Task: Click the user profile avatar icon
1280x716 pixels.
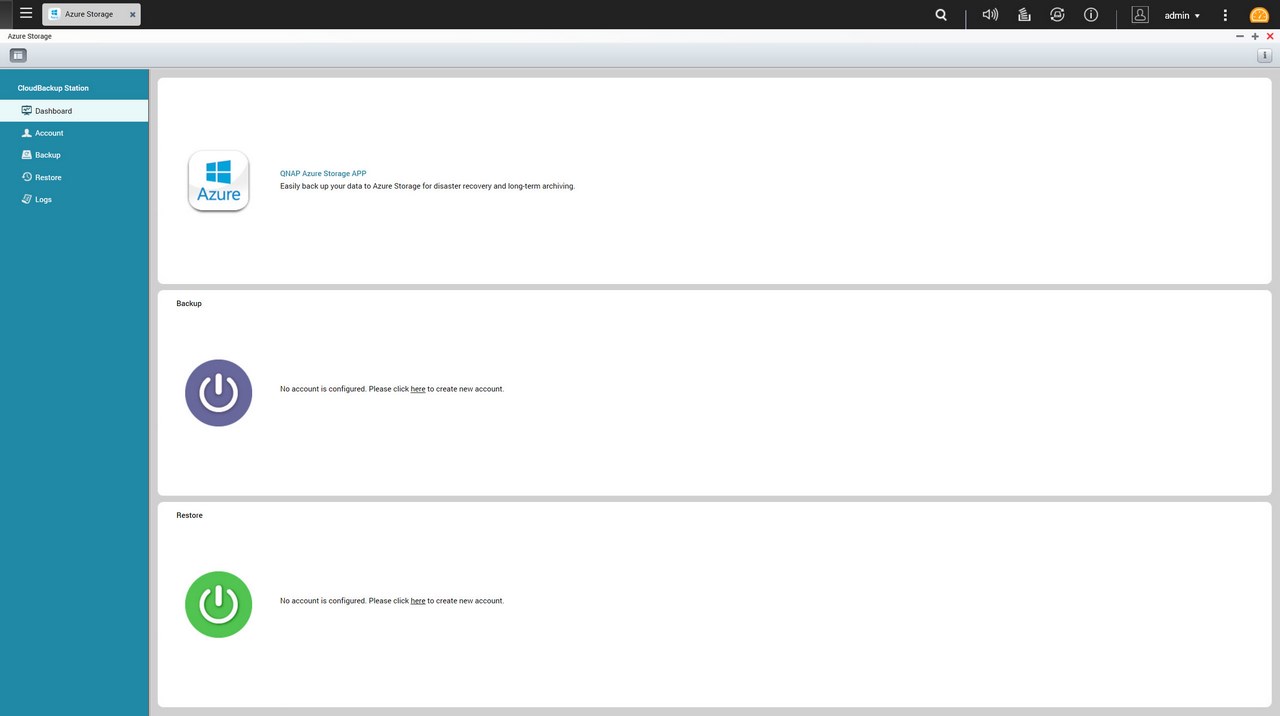Action: (x=1140, y=15)
